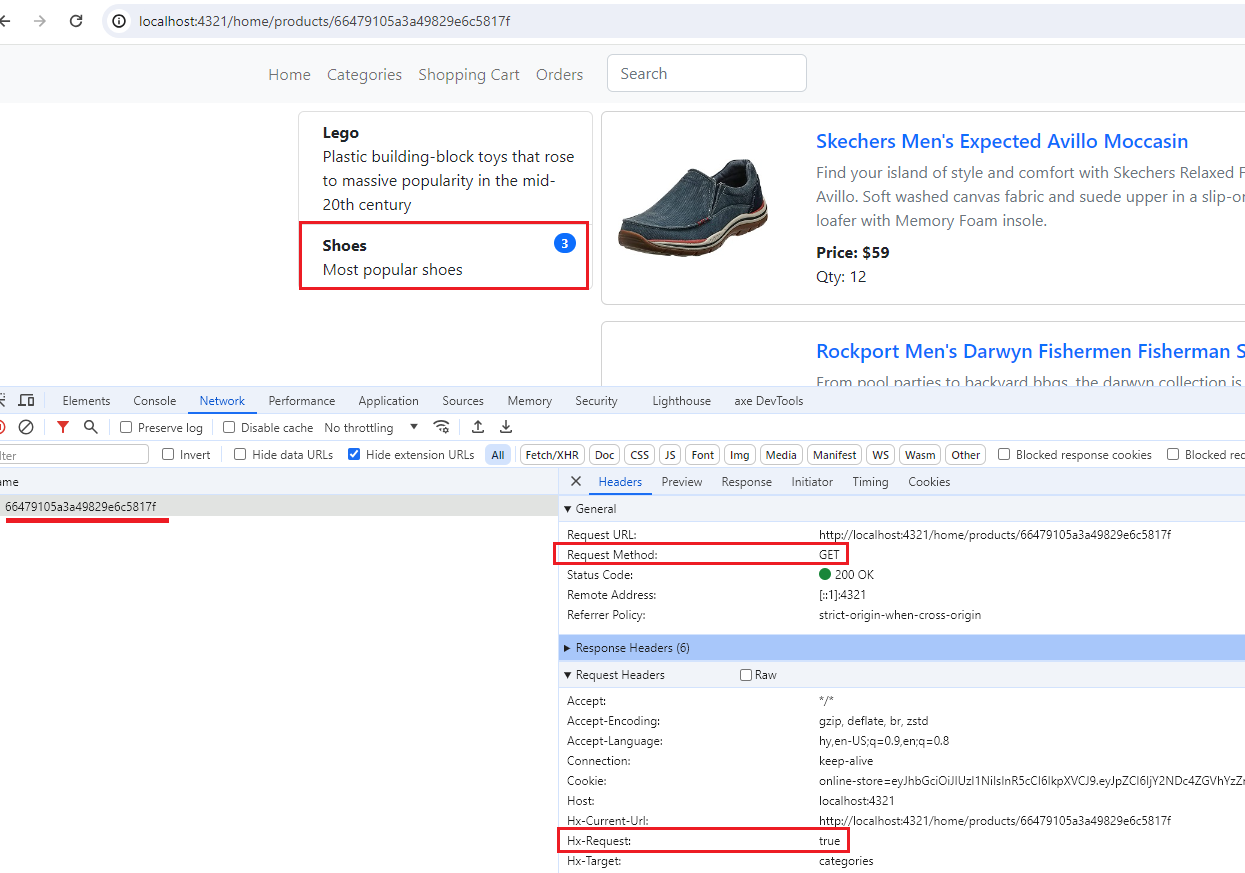Open the No throttling dropdown
The width and height of the screenshot is (1245, 873).
click(x=371, y=427)
